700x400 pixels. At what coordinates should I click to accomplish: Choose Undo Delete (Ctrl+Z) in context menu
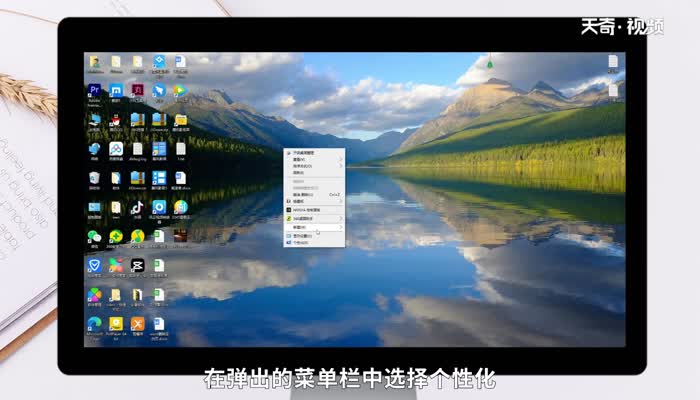pos(314,195)
